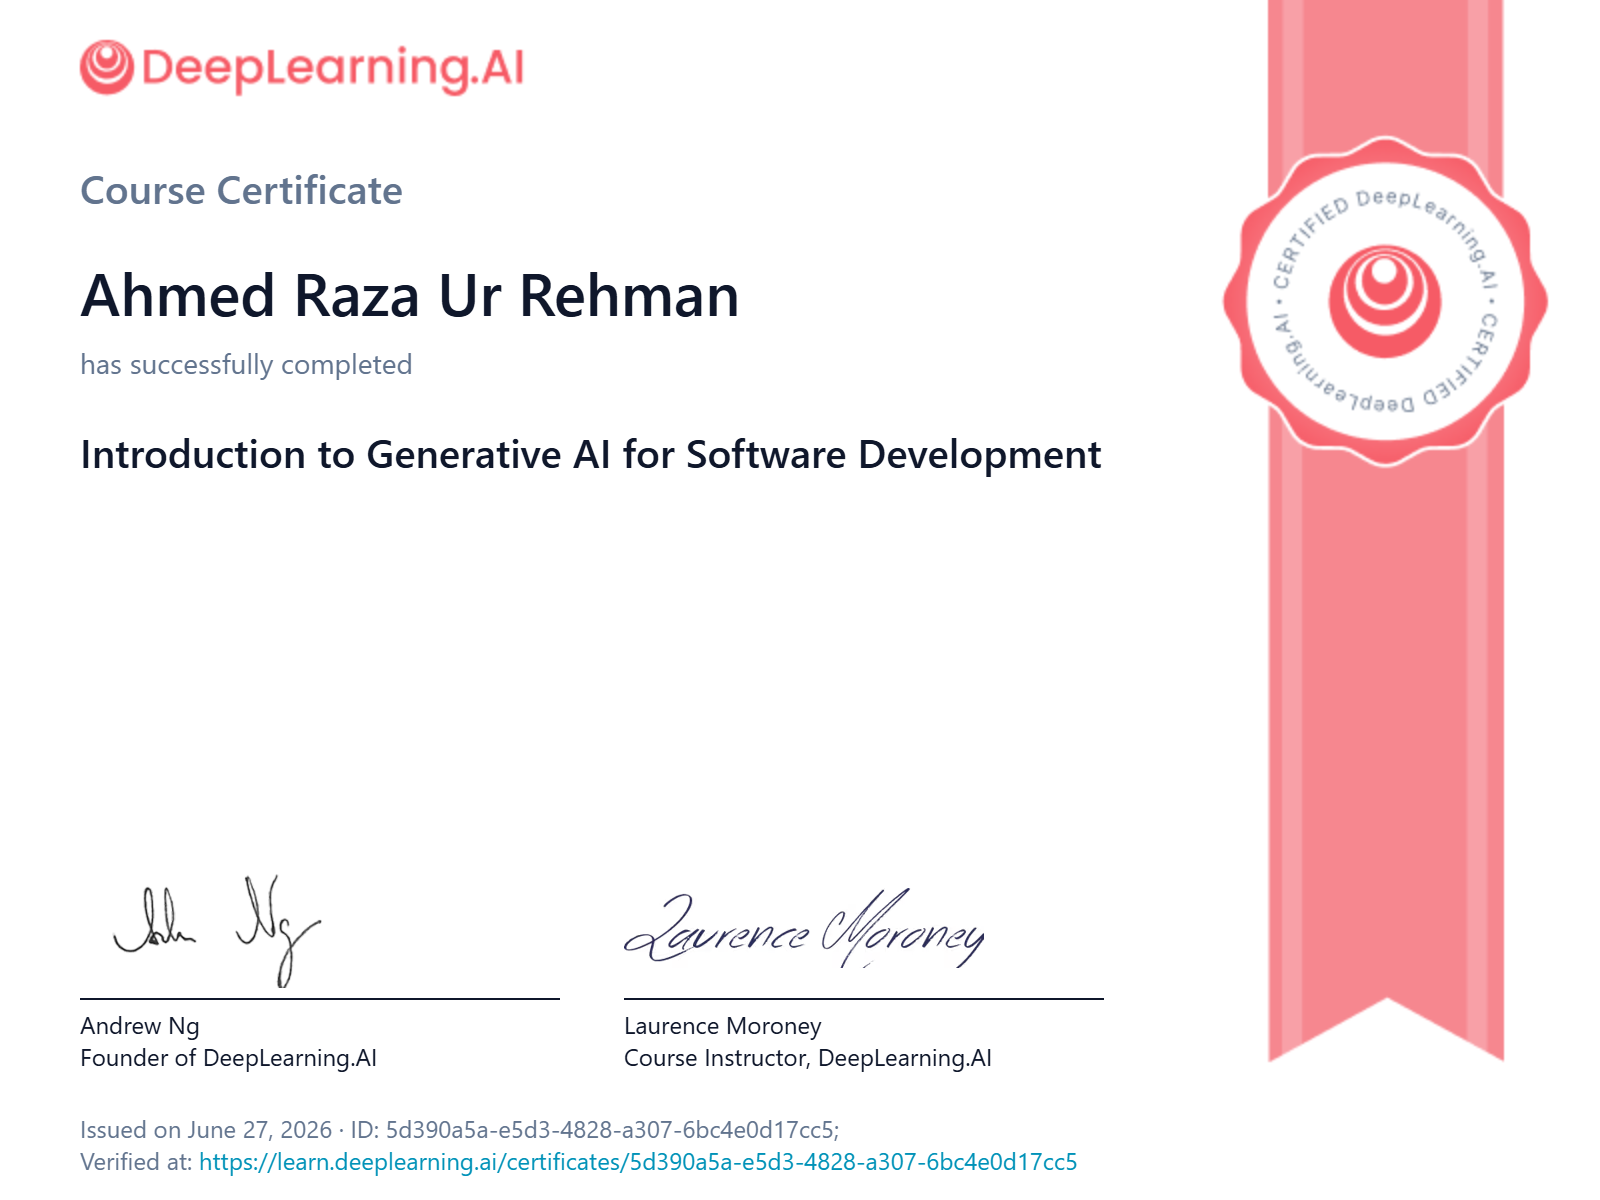Click 'Course Instructor, DeepLearning.AI' text
The width and height of the screenshot is (1600, 1200).
[x=808, y=1058]
